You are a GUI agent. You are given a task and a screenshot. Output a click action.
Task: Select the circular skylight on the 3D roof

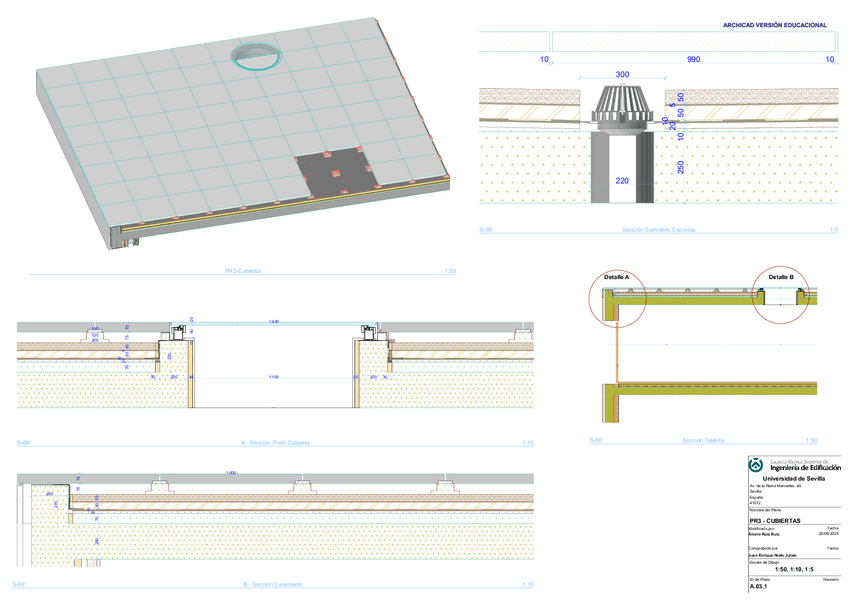click(257, 56)
